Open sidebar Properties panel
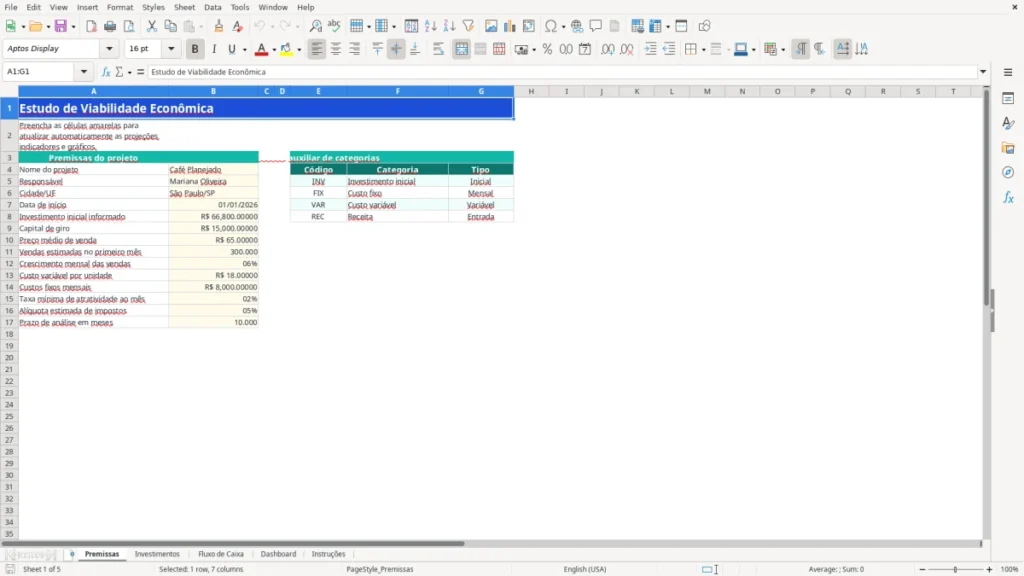The image size is (1024, 576). point(1008,98)
